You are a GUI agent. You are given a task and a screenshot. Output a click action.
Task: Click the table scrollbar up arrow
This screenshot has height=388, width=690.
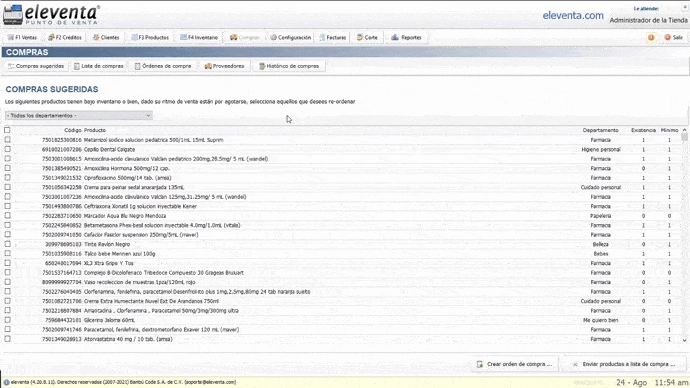point(684,130)
